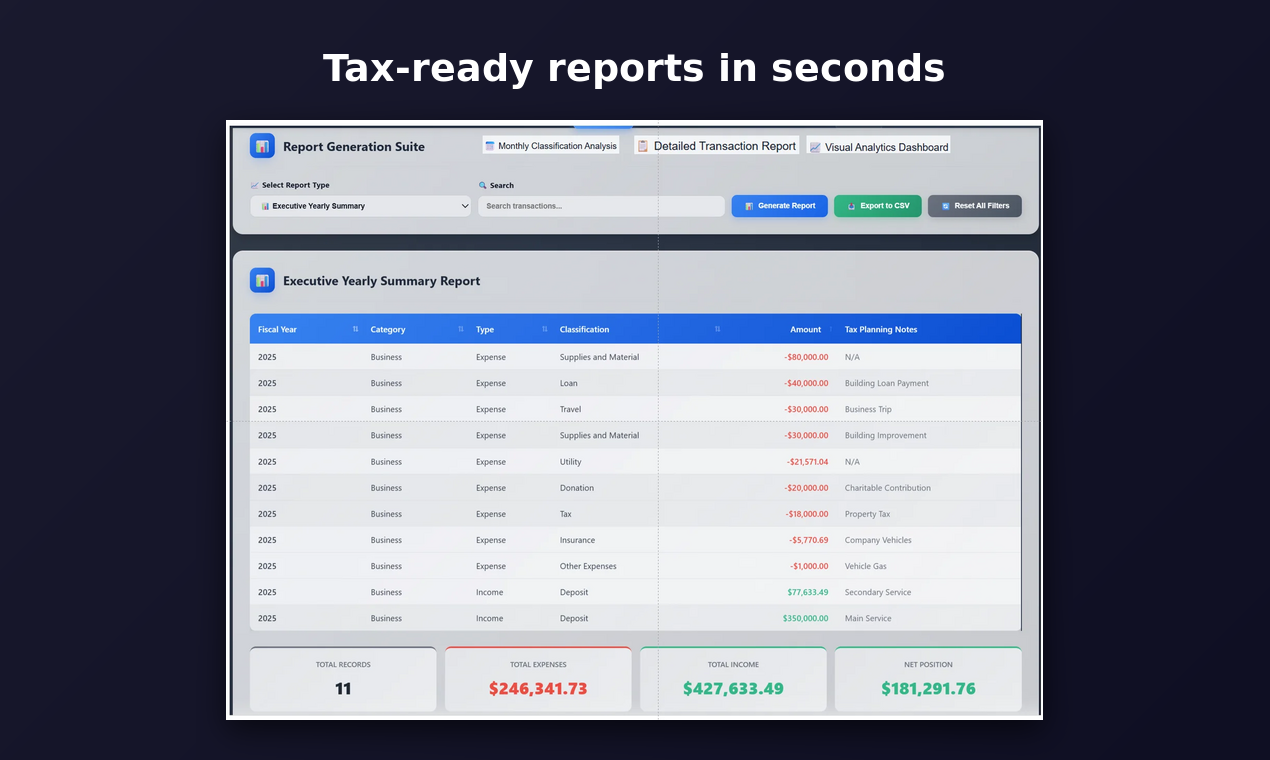
Task: Expand the Type column sort control
Action: pos(544,329)
